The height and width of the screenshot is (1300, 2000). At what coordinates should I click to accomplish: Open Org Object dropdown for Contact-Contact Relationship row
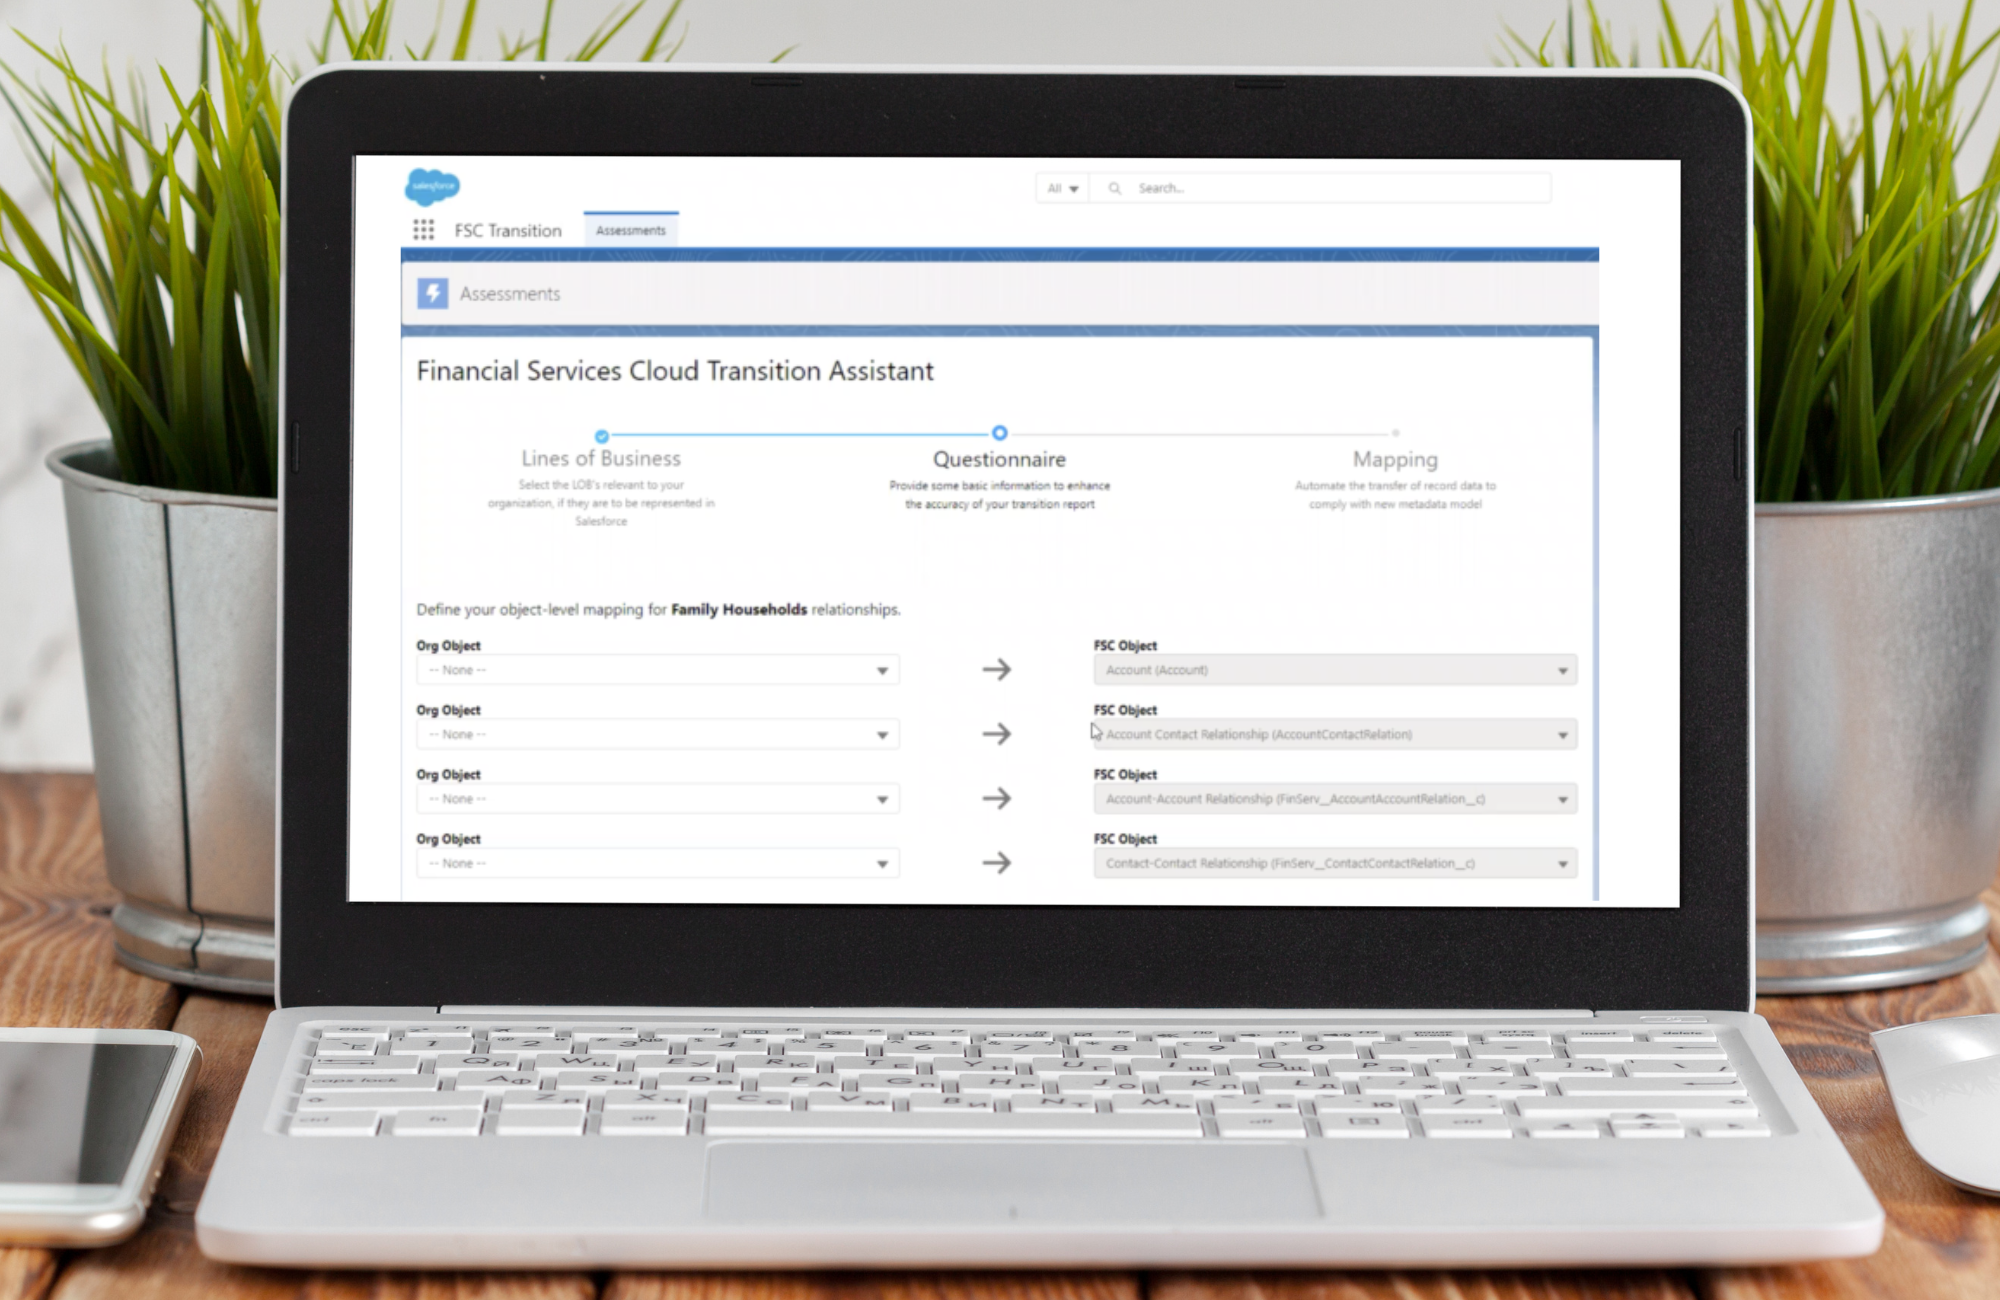(x=658, y=863)
